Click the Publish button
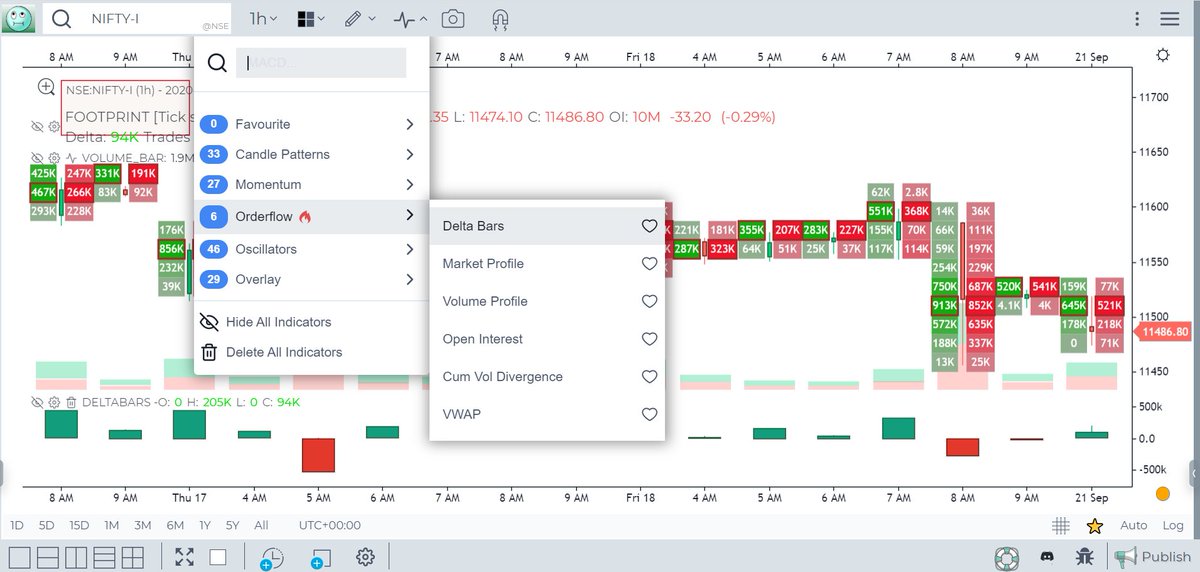The height and width of the screenshot is (572, 1200). (1153, 557)
